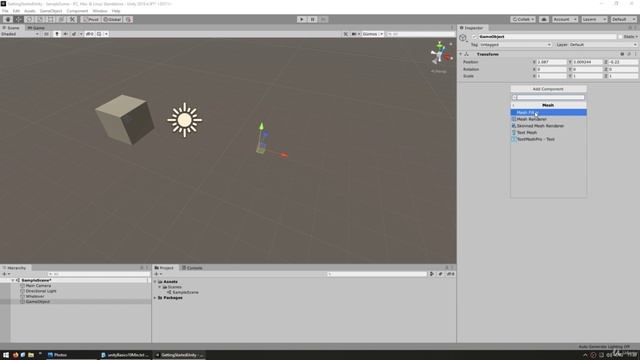The height and width of the screenshot is (360, 640).
Task: Toggle Pivot/Center handle position
Action: [91, 19]
